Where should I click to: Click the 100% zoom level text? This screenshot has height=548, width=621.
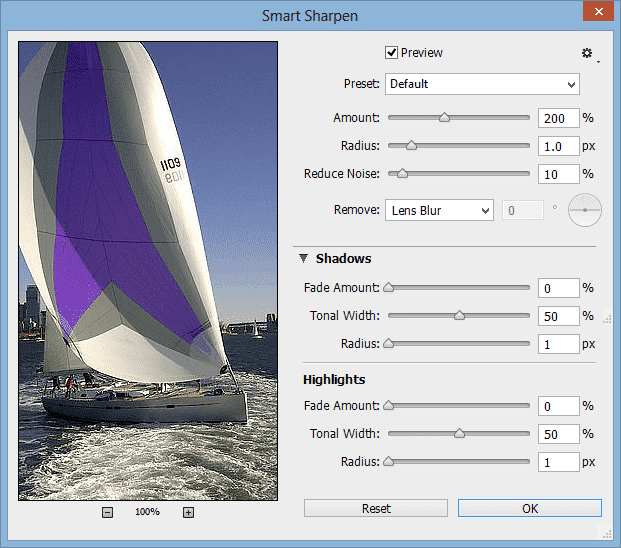(147, 512)
